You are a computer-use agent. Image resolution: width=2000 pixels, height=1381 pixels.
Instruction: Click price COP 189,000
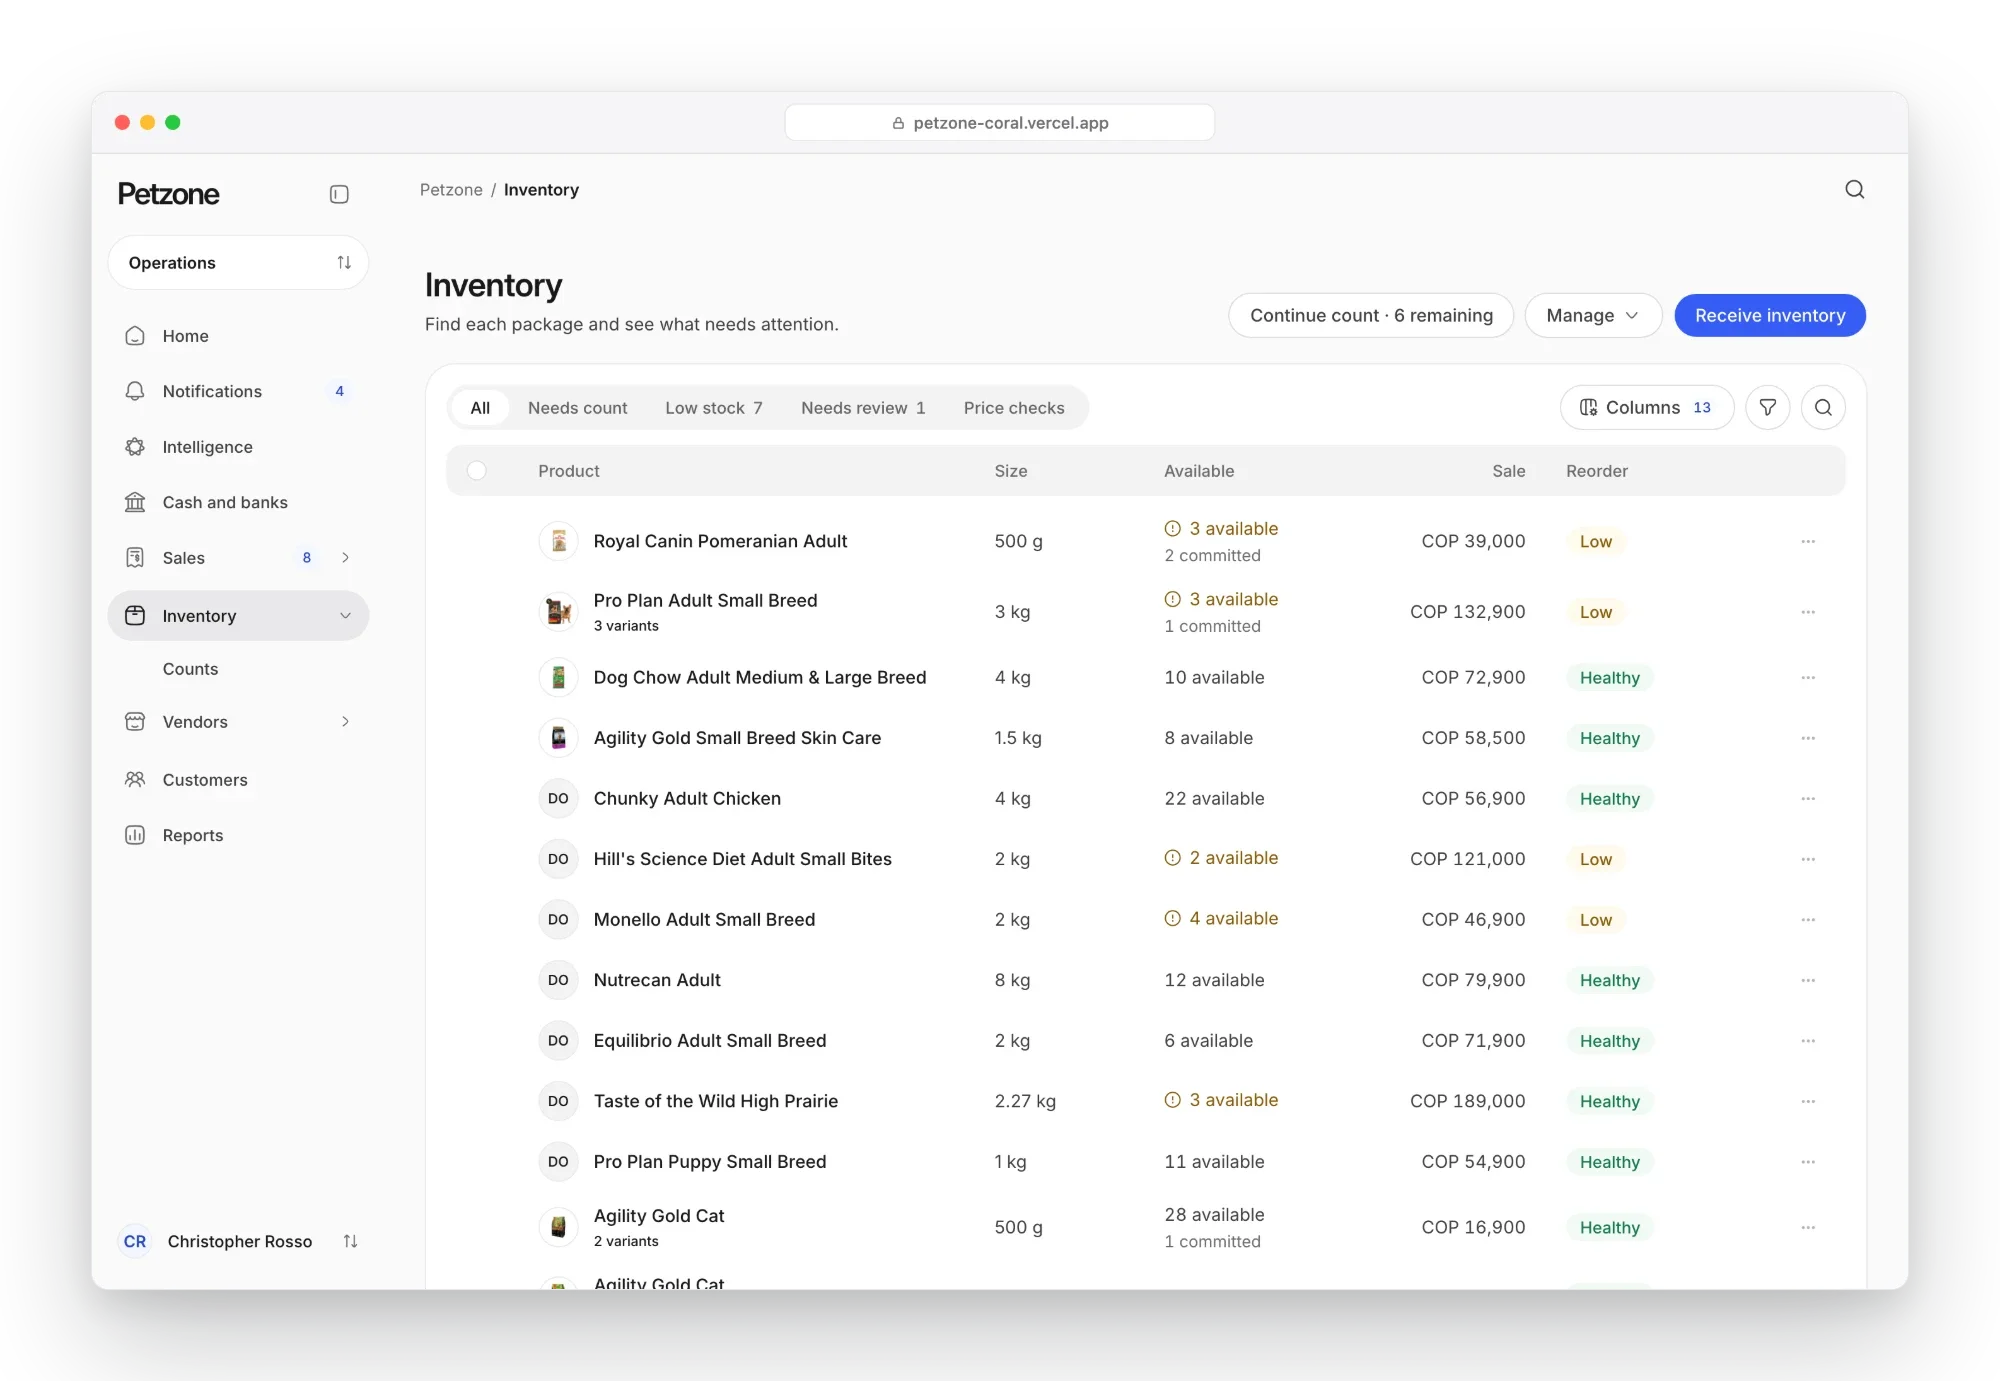[1468, 1101]
